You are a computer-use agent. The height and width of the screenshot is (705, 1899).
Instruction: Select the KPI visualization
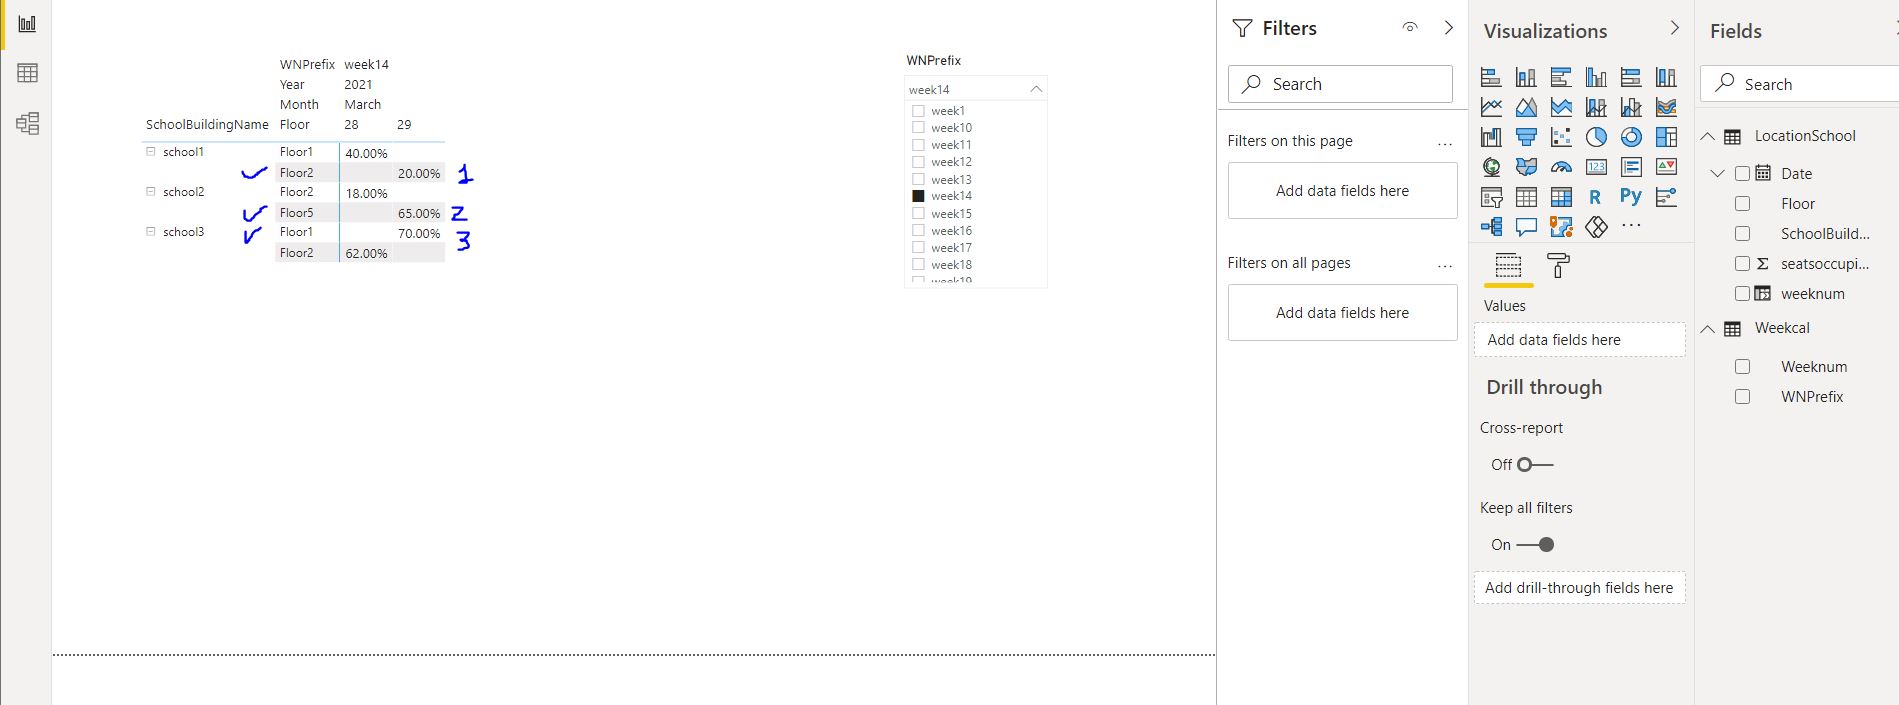pos(1666,167)
